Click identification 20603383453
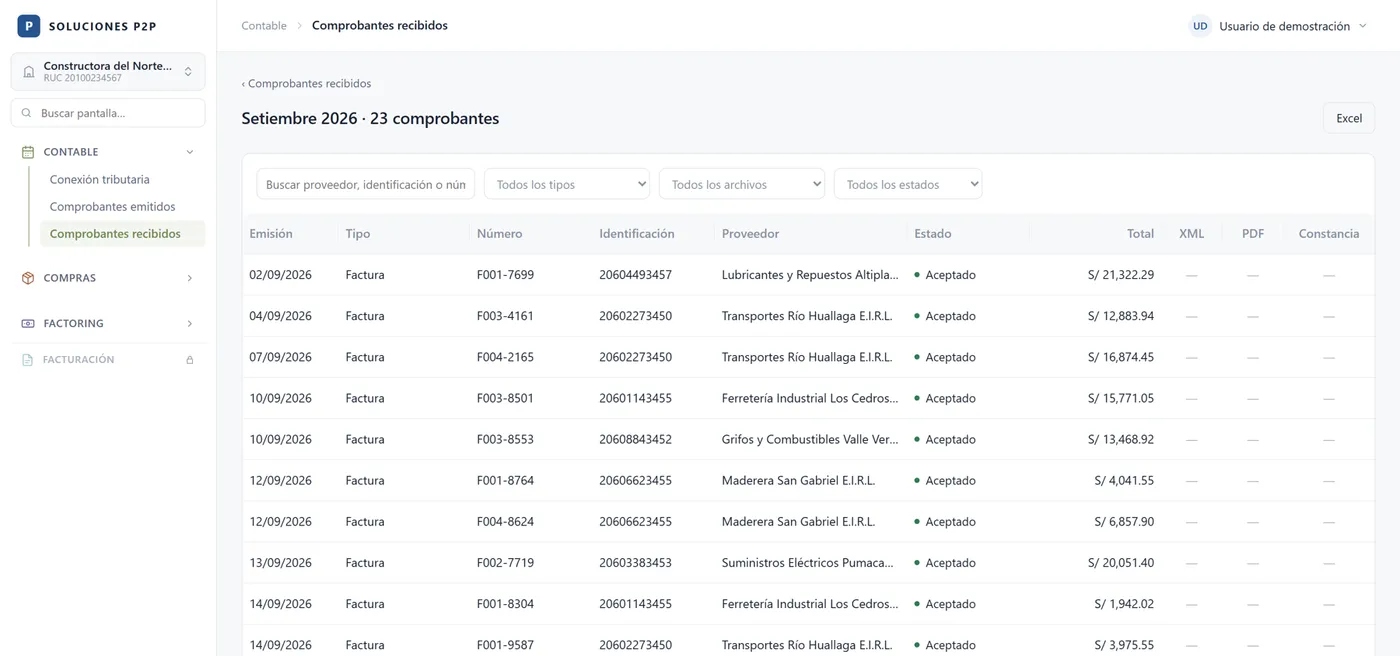The height and width of the screenshot is (656, 1400). [636, 563]
